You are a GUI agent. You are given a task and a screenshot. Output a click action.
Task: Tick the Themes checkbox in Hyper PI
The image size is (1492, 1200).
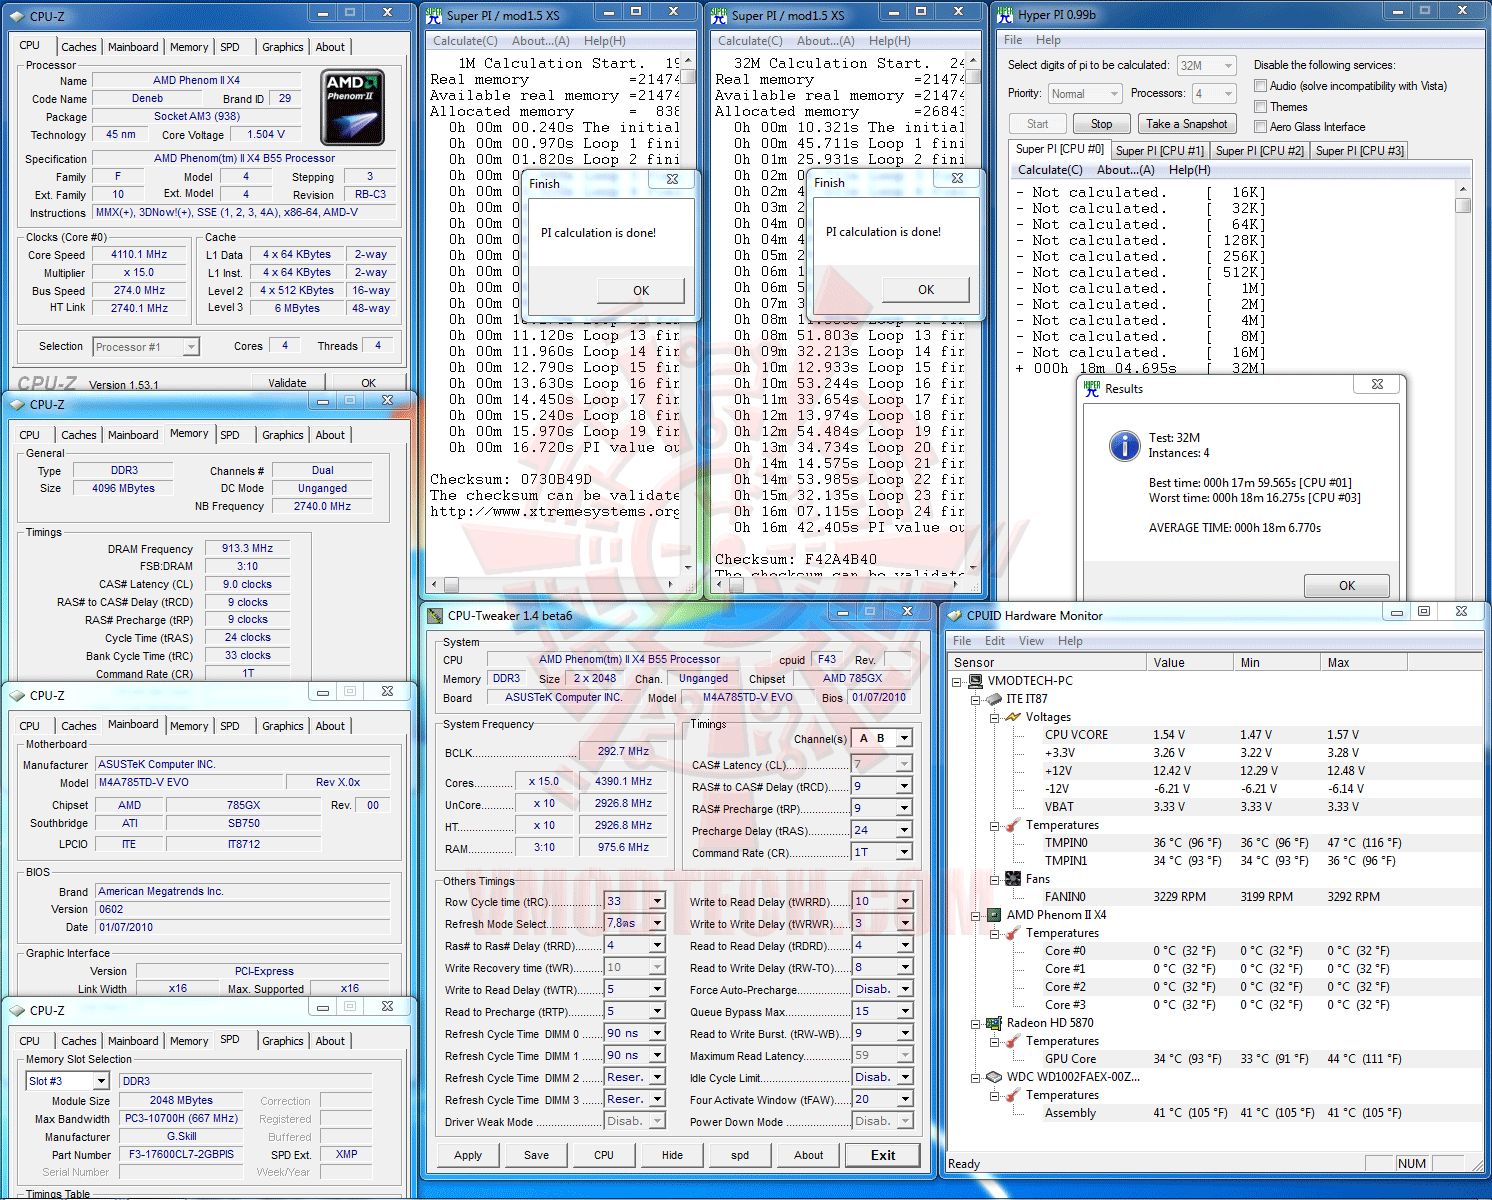(x=1261, y=107)
